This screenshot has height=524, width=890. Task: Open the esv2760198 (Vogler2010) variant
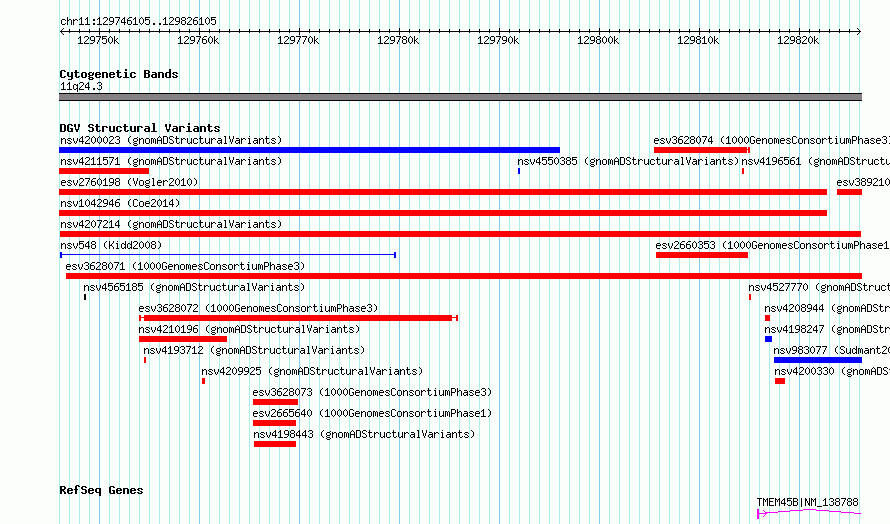(x=129, y=182)
